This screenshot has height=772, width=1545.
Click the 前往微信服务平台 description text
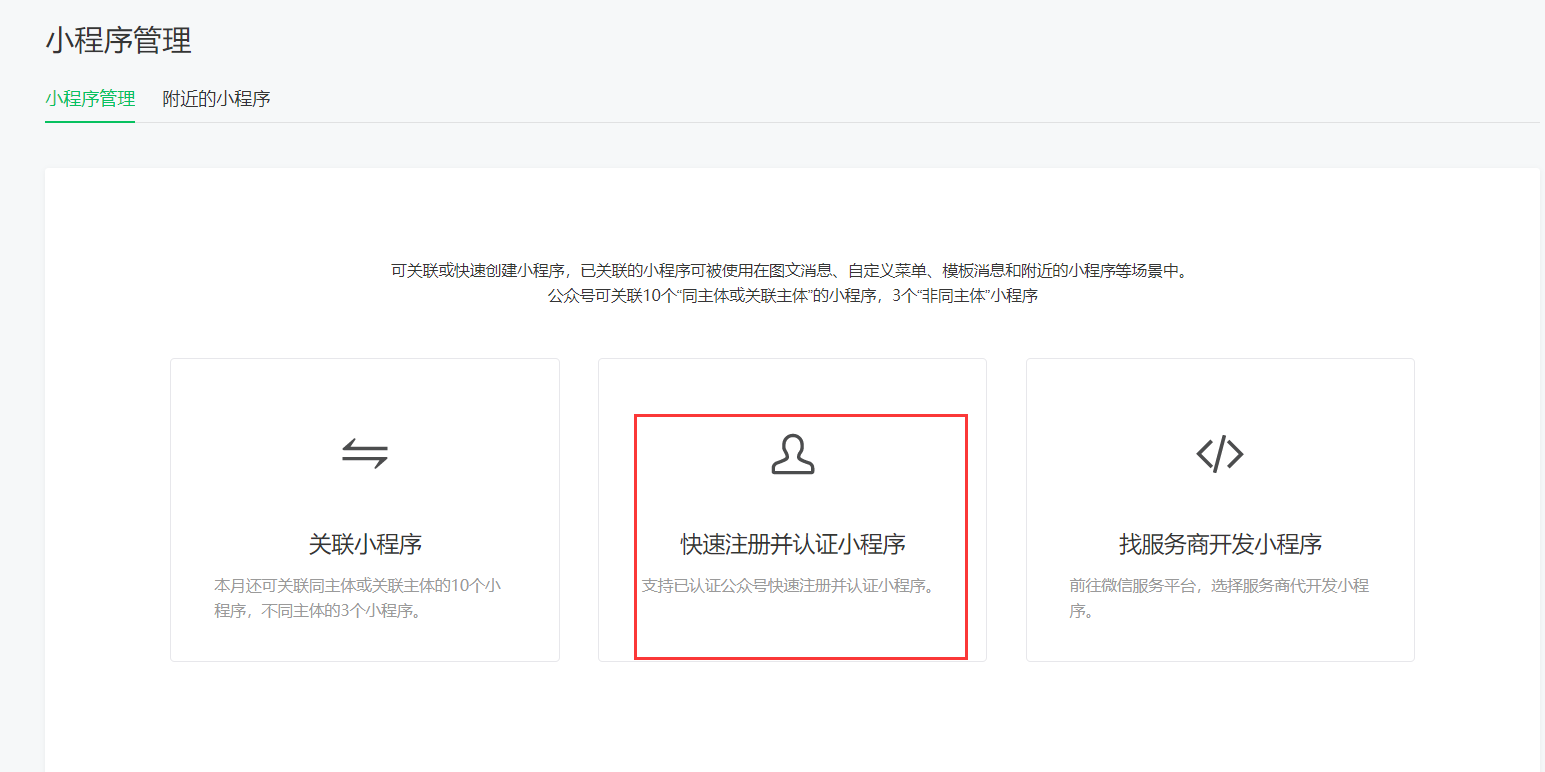pos(1219,598)
